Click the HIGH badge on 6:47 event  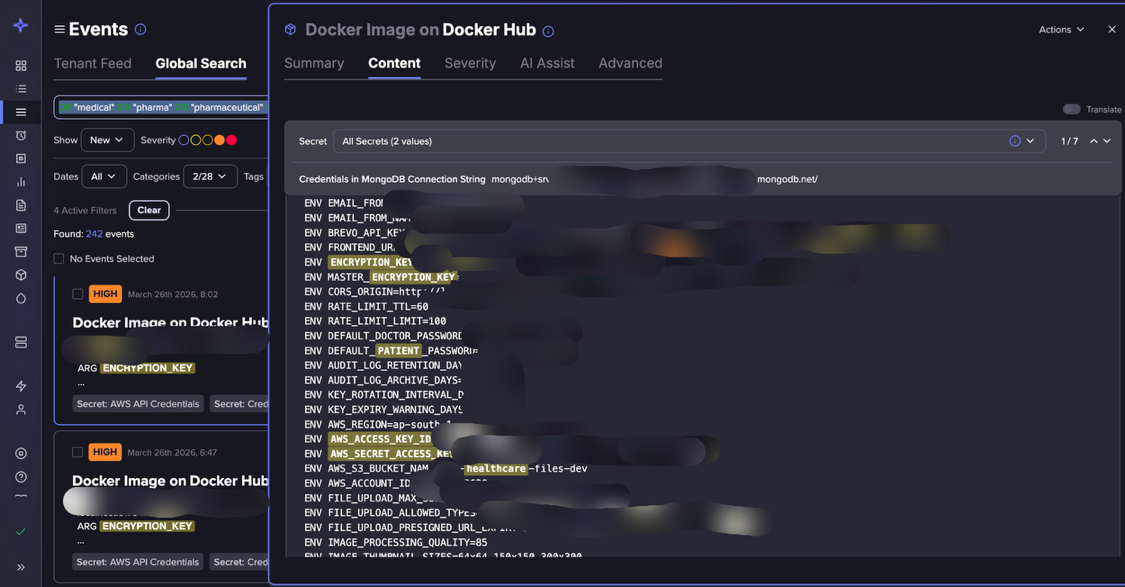105,452
